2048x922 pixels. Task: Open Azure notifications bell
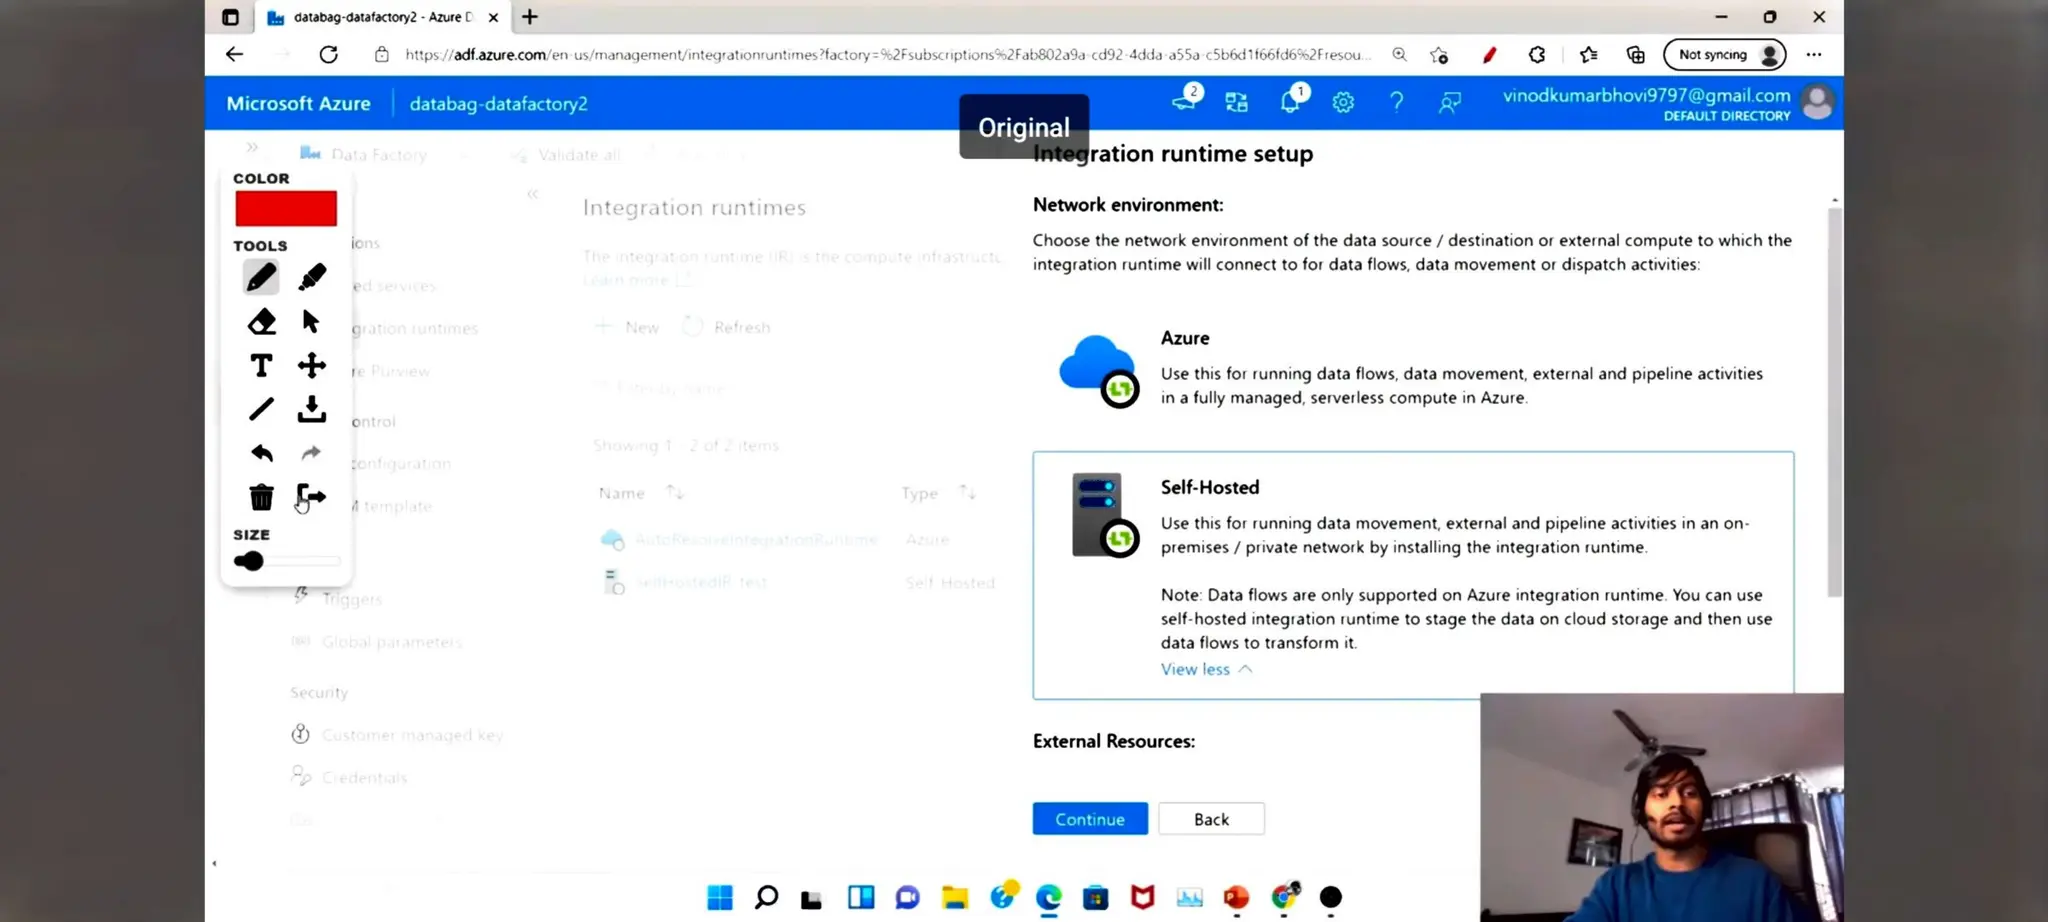point(1291,101)
